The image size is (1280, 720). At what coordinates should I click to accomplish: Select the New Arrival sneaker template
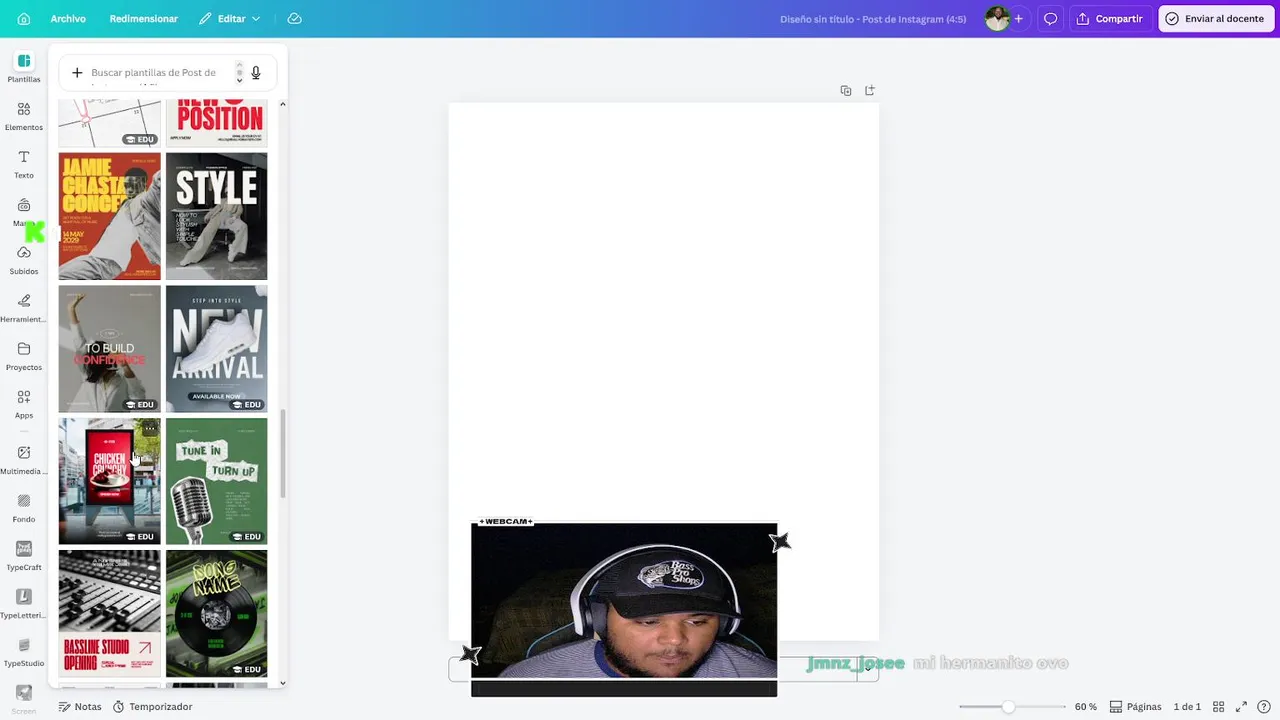(217, 349)
